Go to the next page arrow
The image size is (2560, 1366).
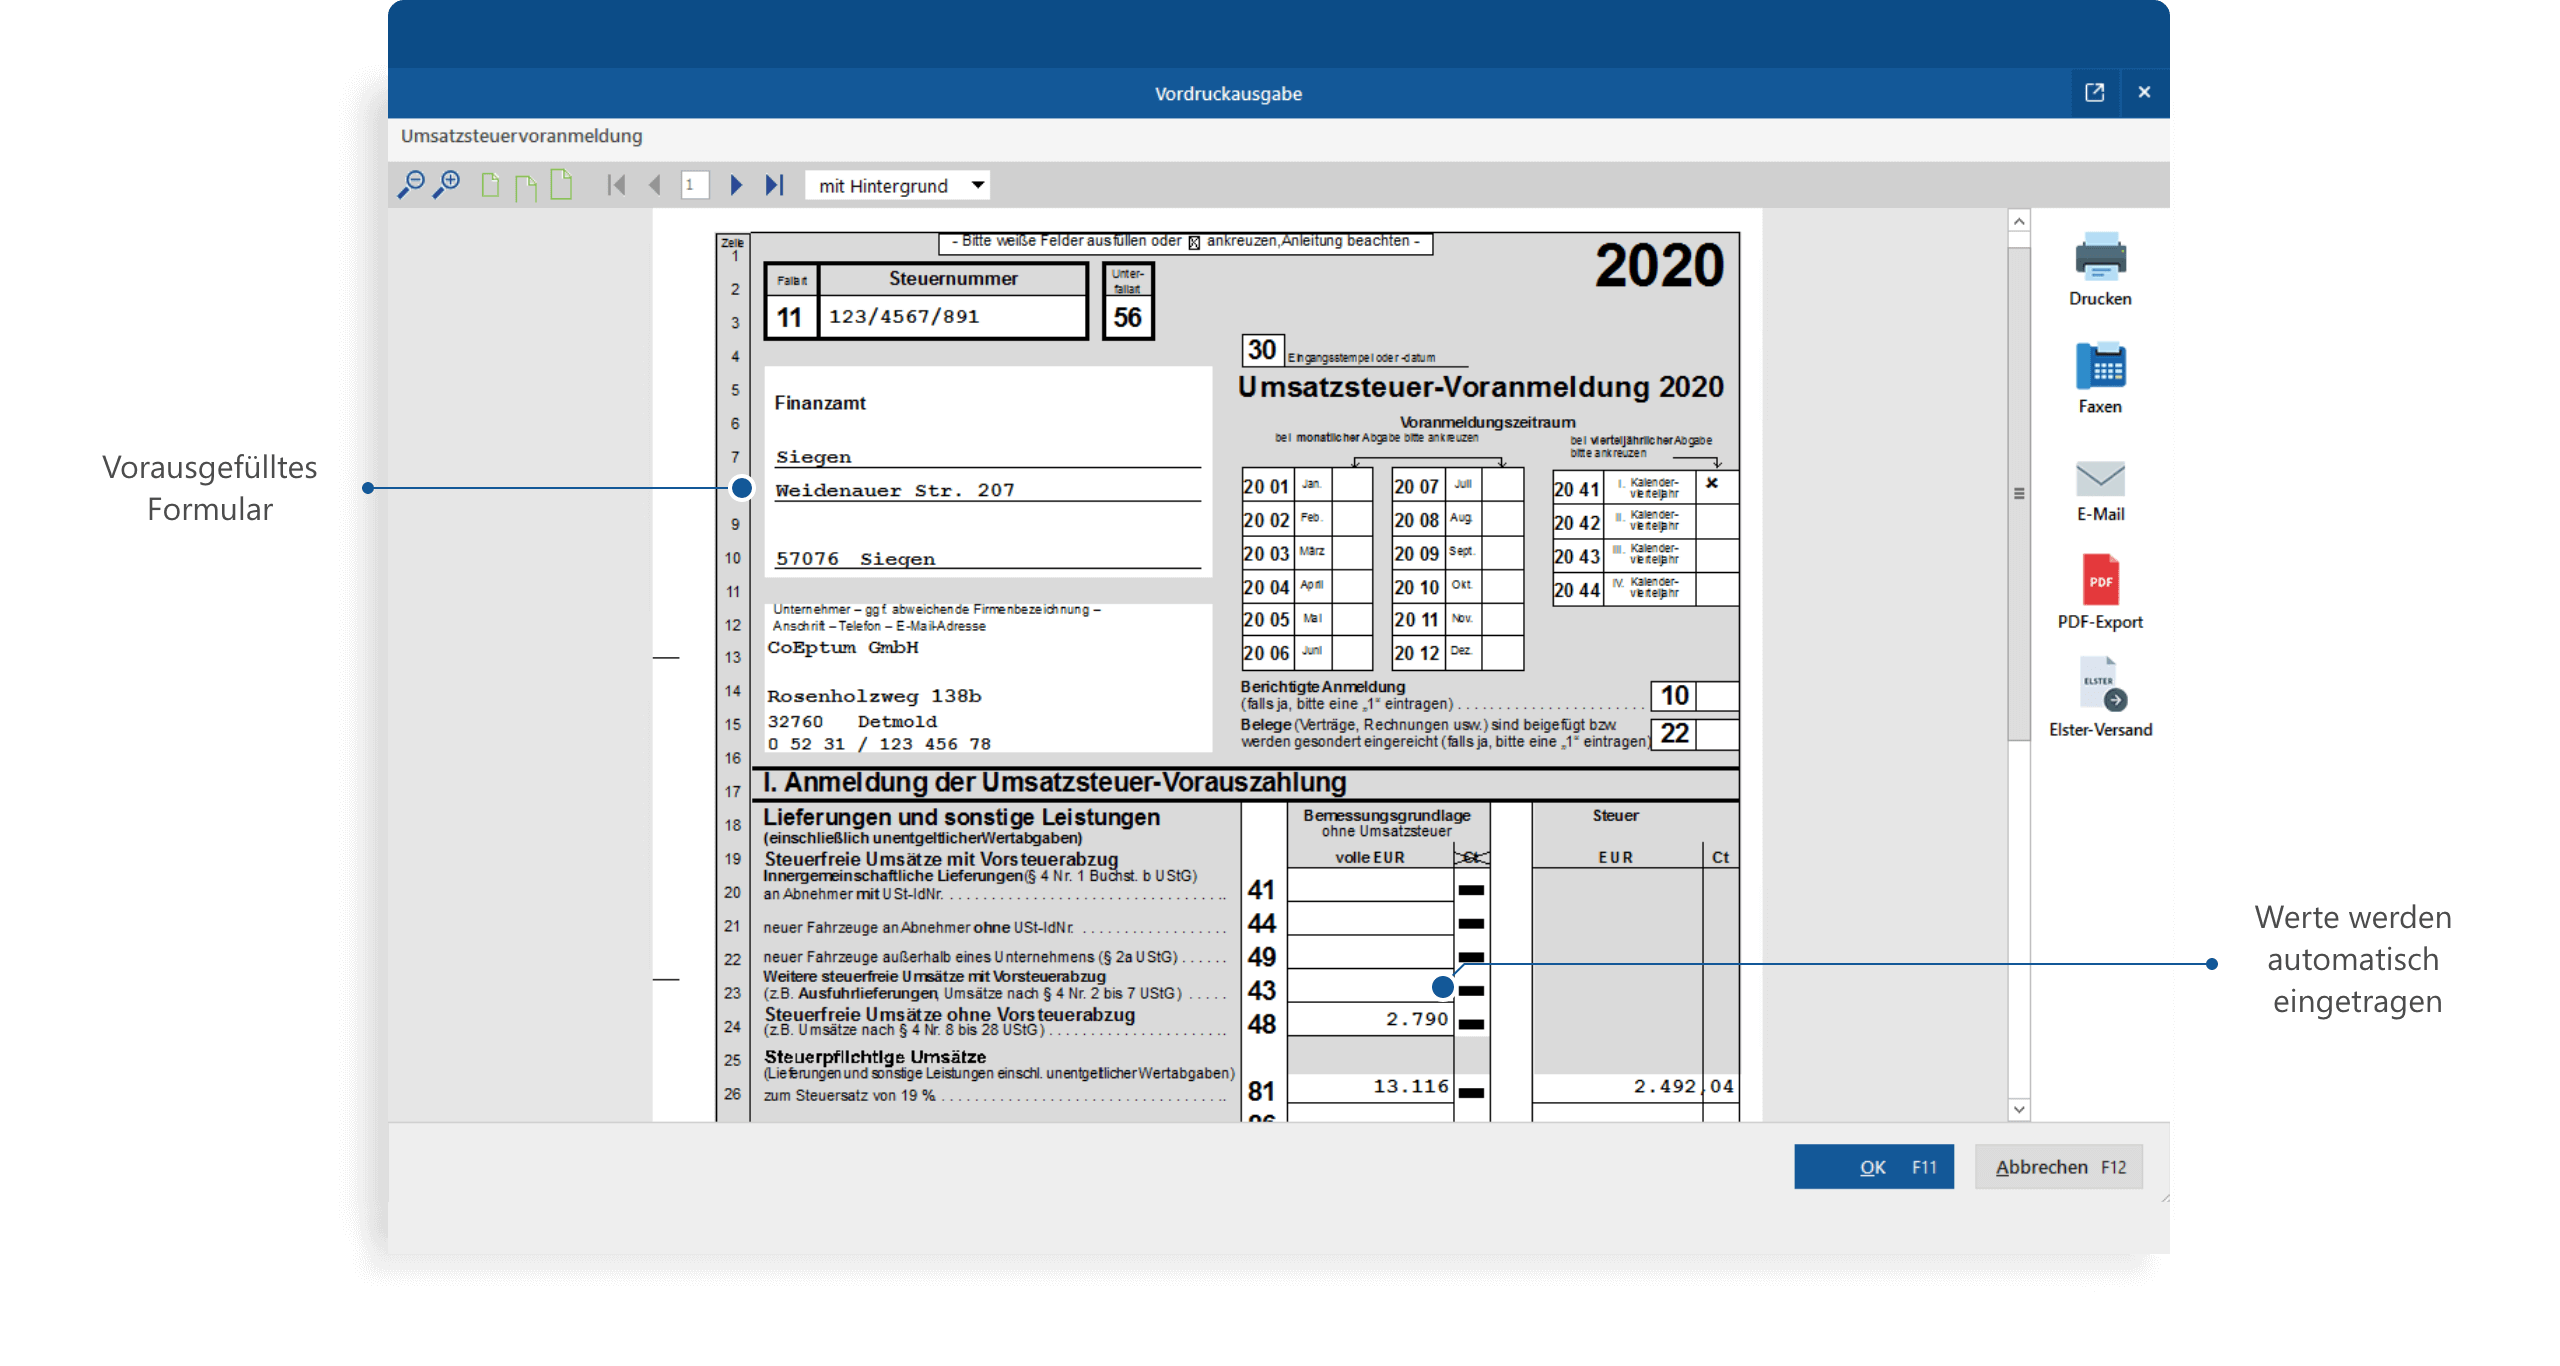click(736, 185)
